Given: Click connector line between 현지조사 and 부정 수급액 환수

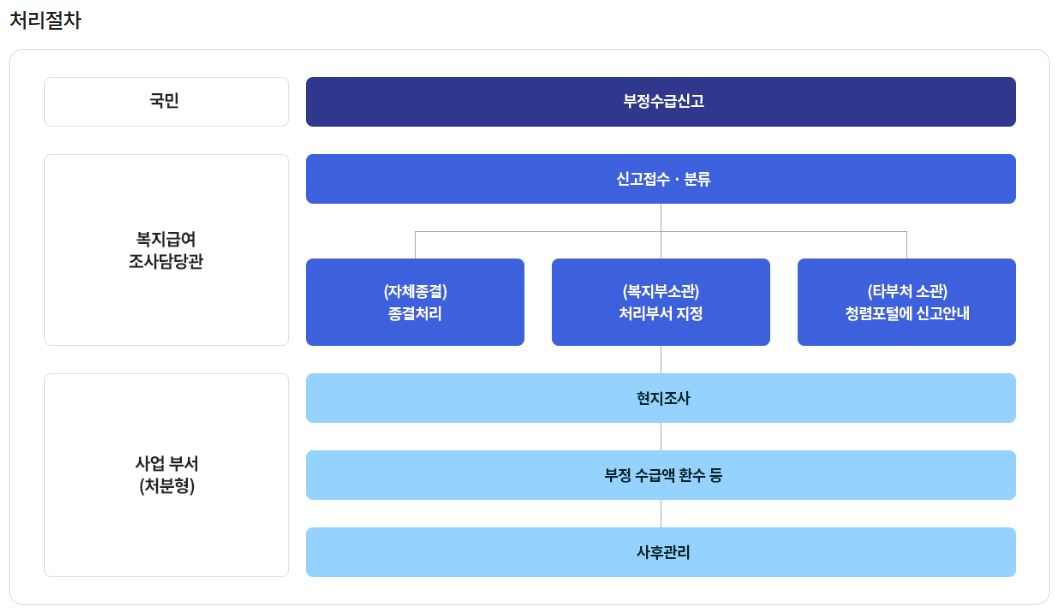Looking at the screenshot, I should coord(661,436).
